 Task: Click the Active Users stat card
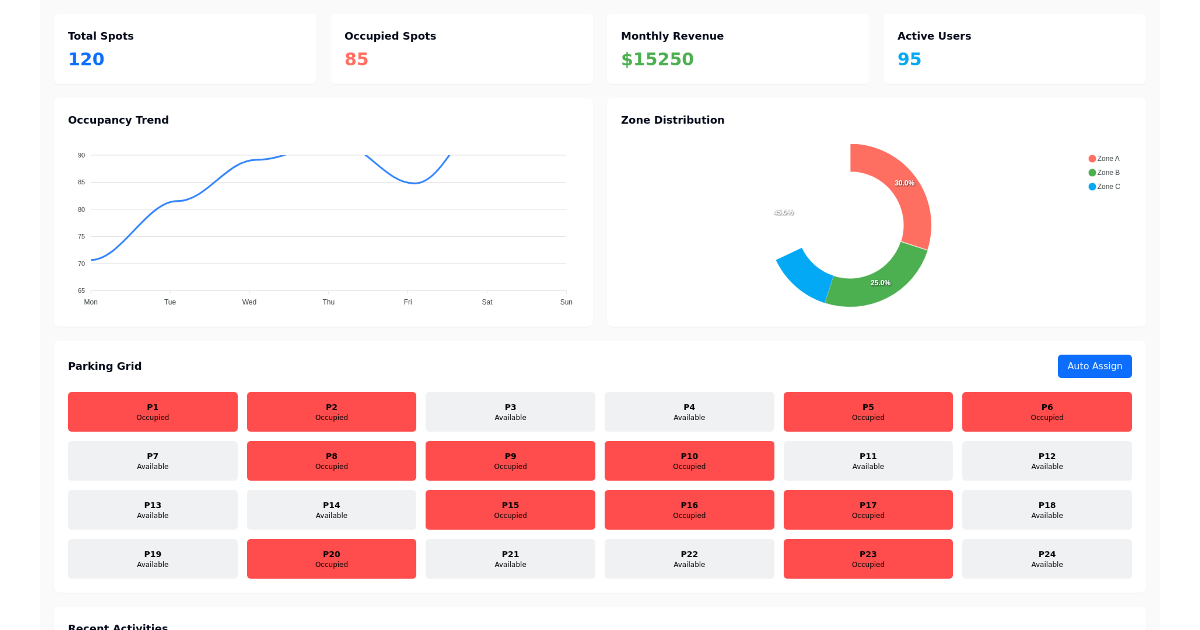click(1014, 48)
